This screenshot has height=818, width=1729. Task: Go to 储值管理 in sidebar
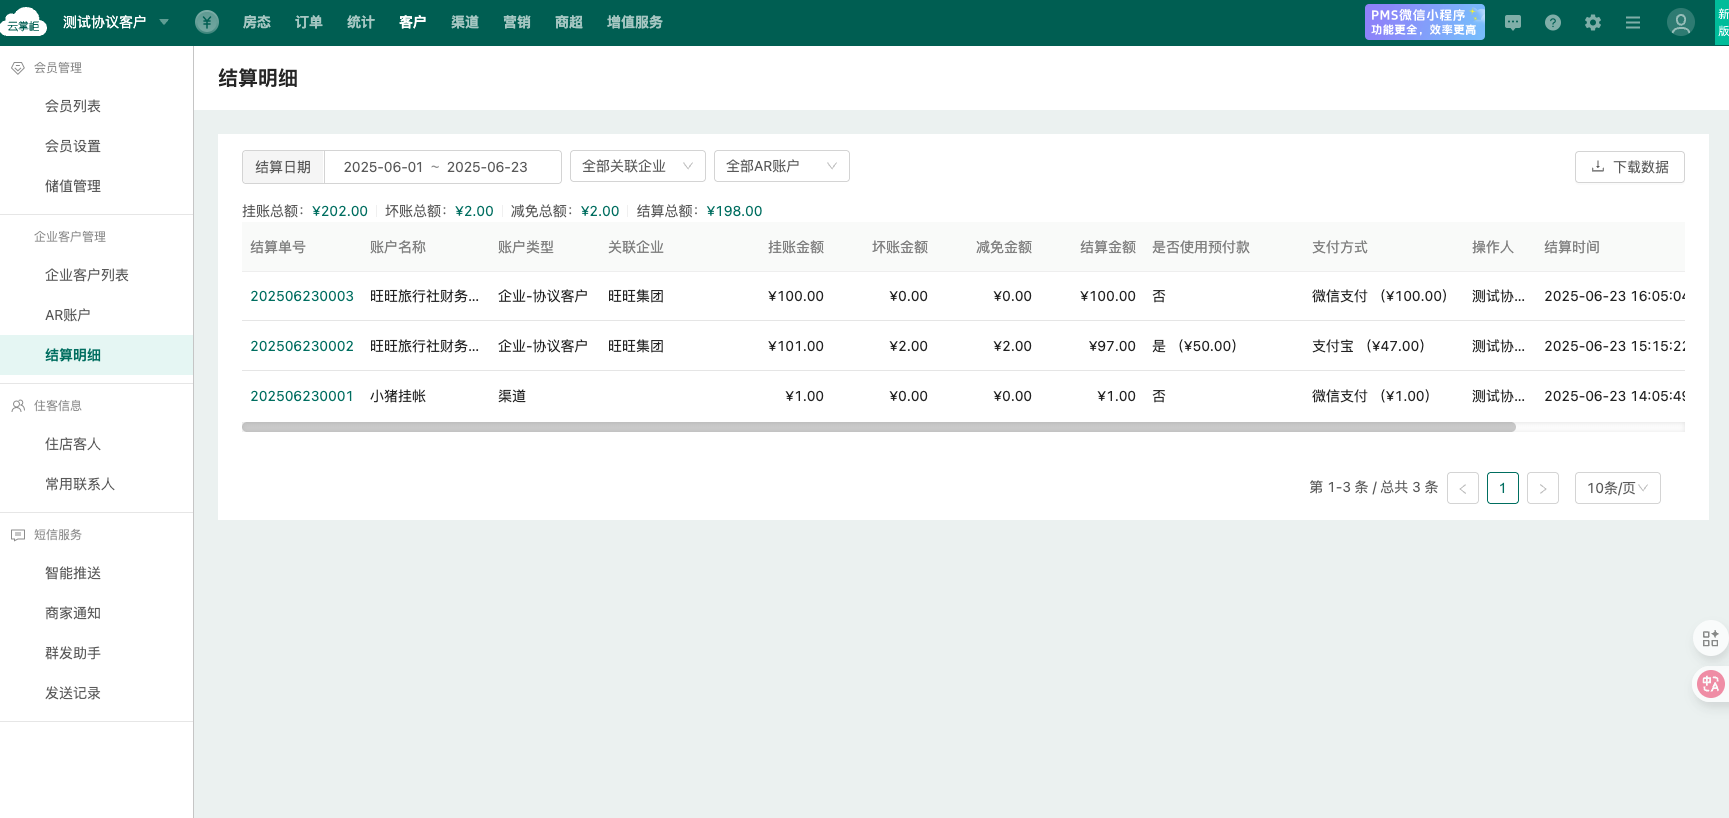pos(73,186)
